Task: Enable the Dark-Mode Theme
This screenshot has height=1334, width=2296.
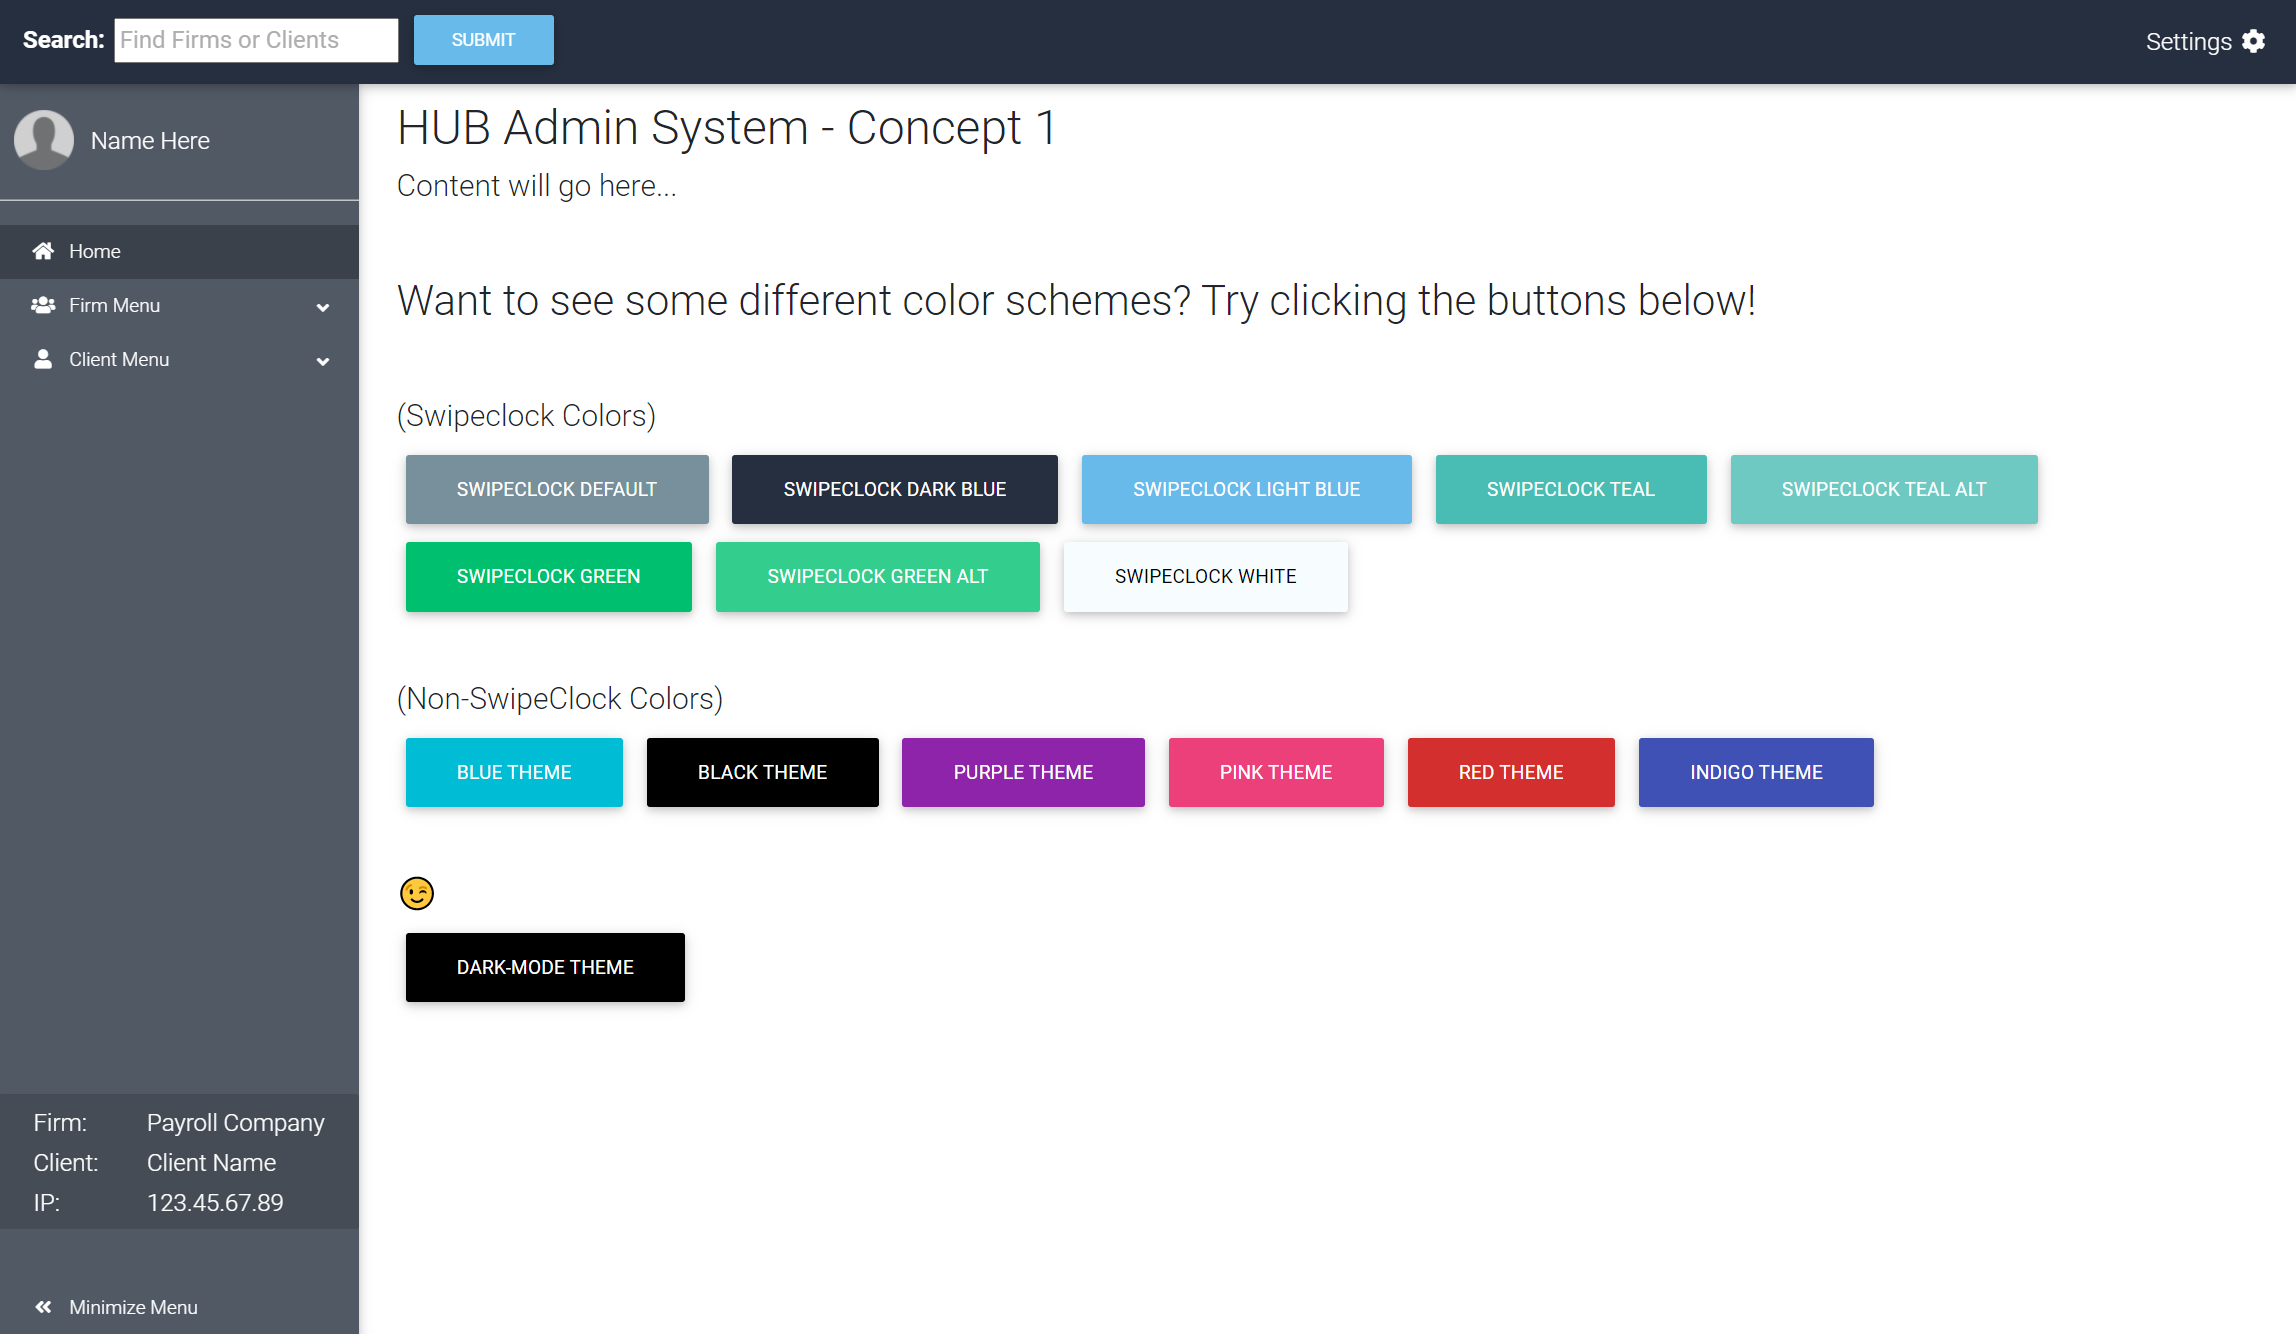Action: point(545,967)
